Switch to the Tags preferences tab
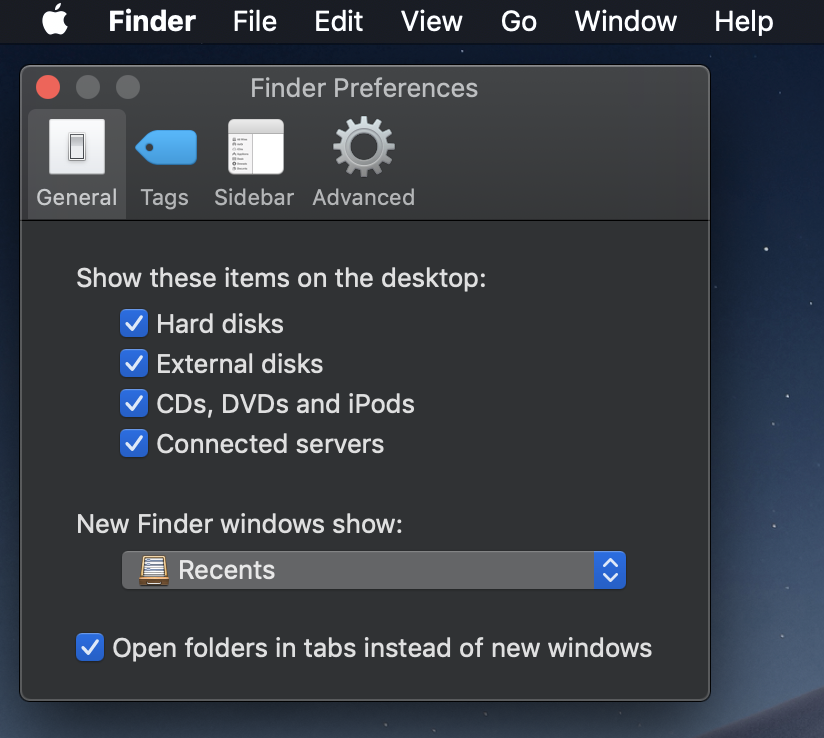Image resolution: width=824 pixels, height=738 pixels. click(165, 164)
